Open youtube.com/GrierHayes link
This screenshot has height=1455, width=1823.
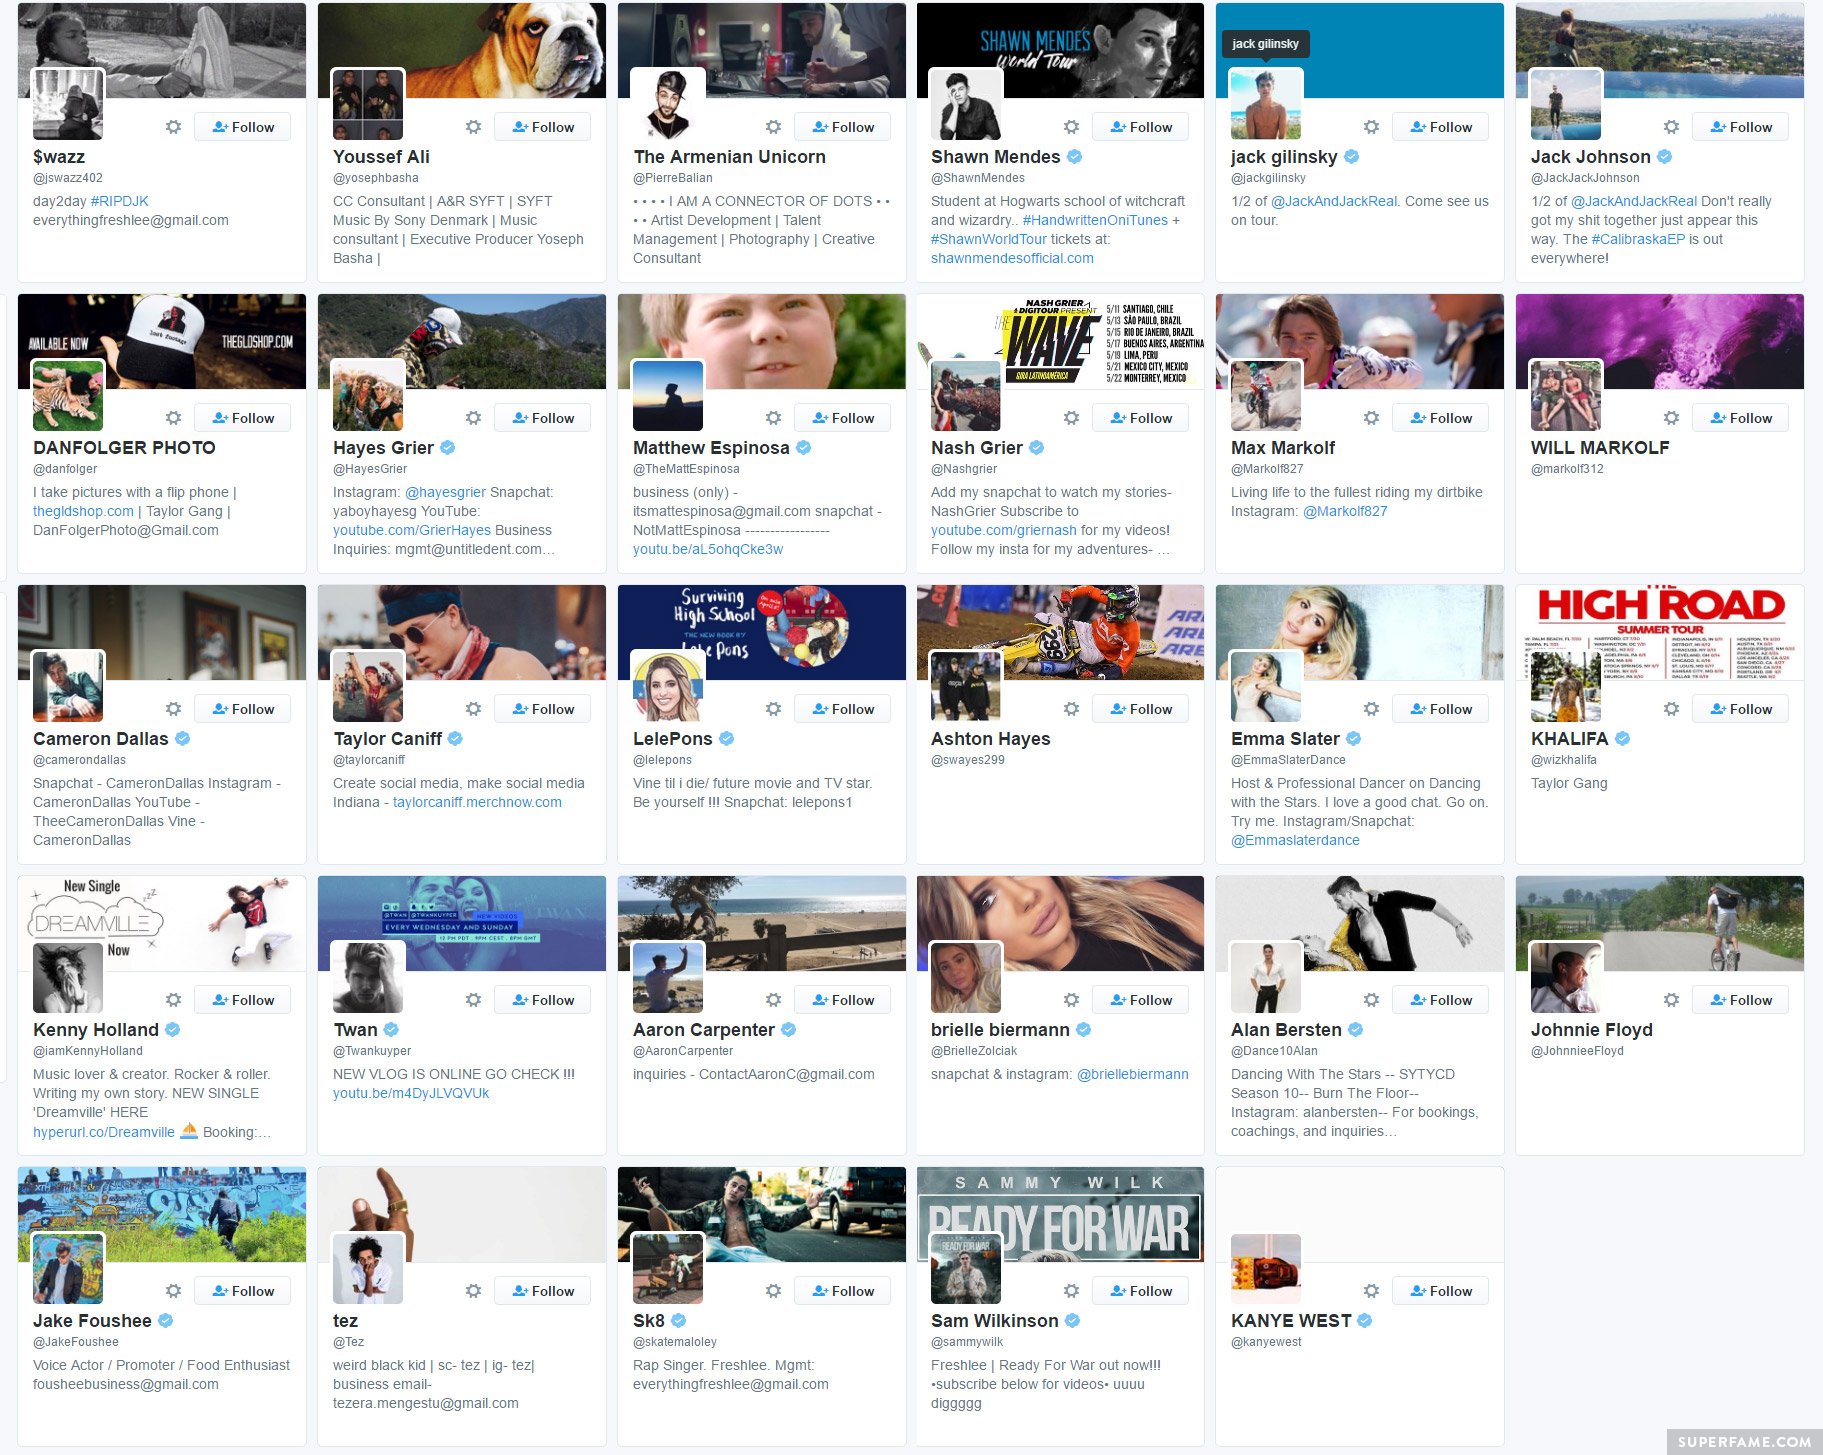coord(412,530)
